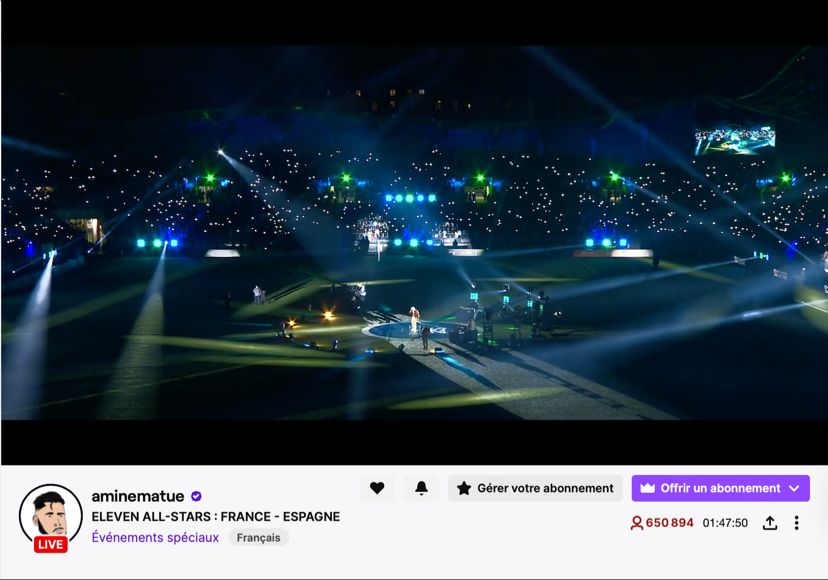The width and height of the screenshot is (828, 580).
Task: Click the crown icon in gift button
Action: pyautogui.click(x=648, y=488)
